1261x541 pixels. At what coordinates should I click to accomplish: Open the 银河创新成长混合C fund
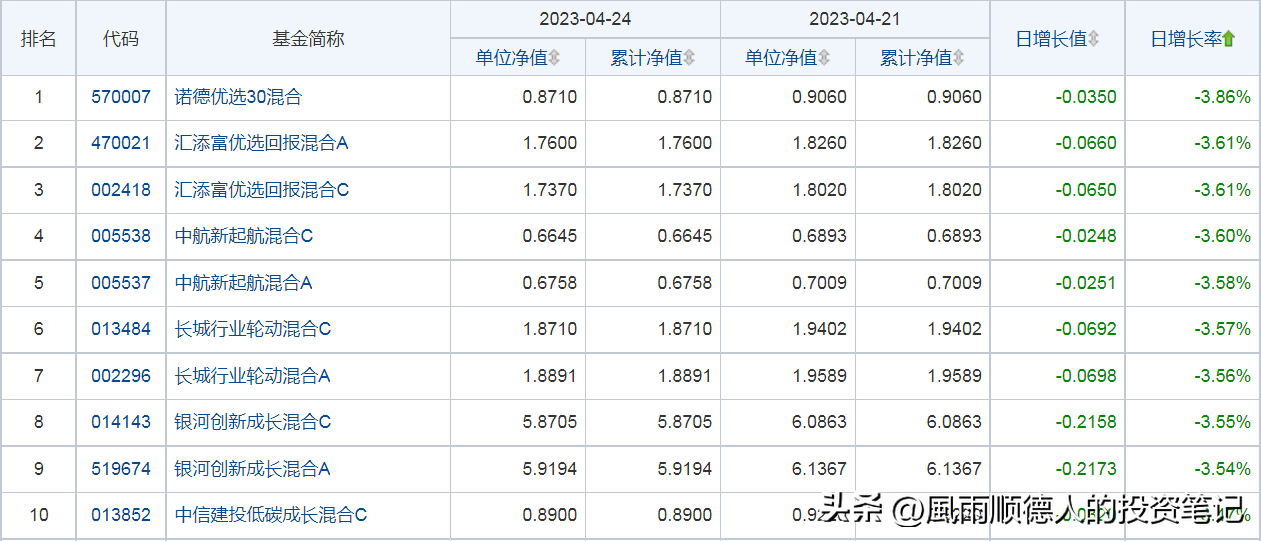[253, 422]
